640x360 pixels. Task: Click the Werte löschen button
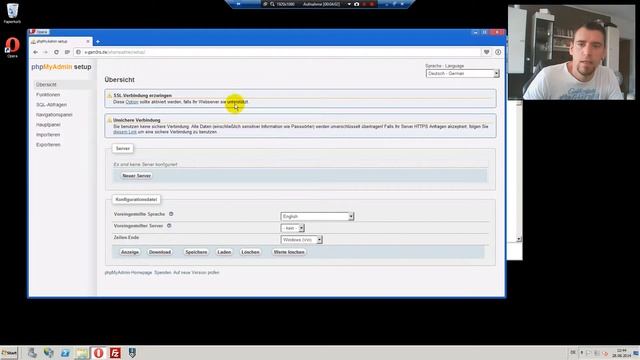coord(289,252)
